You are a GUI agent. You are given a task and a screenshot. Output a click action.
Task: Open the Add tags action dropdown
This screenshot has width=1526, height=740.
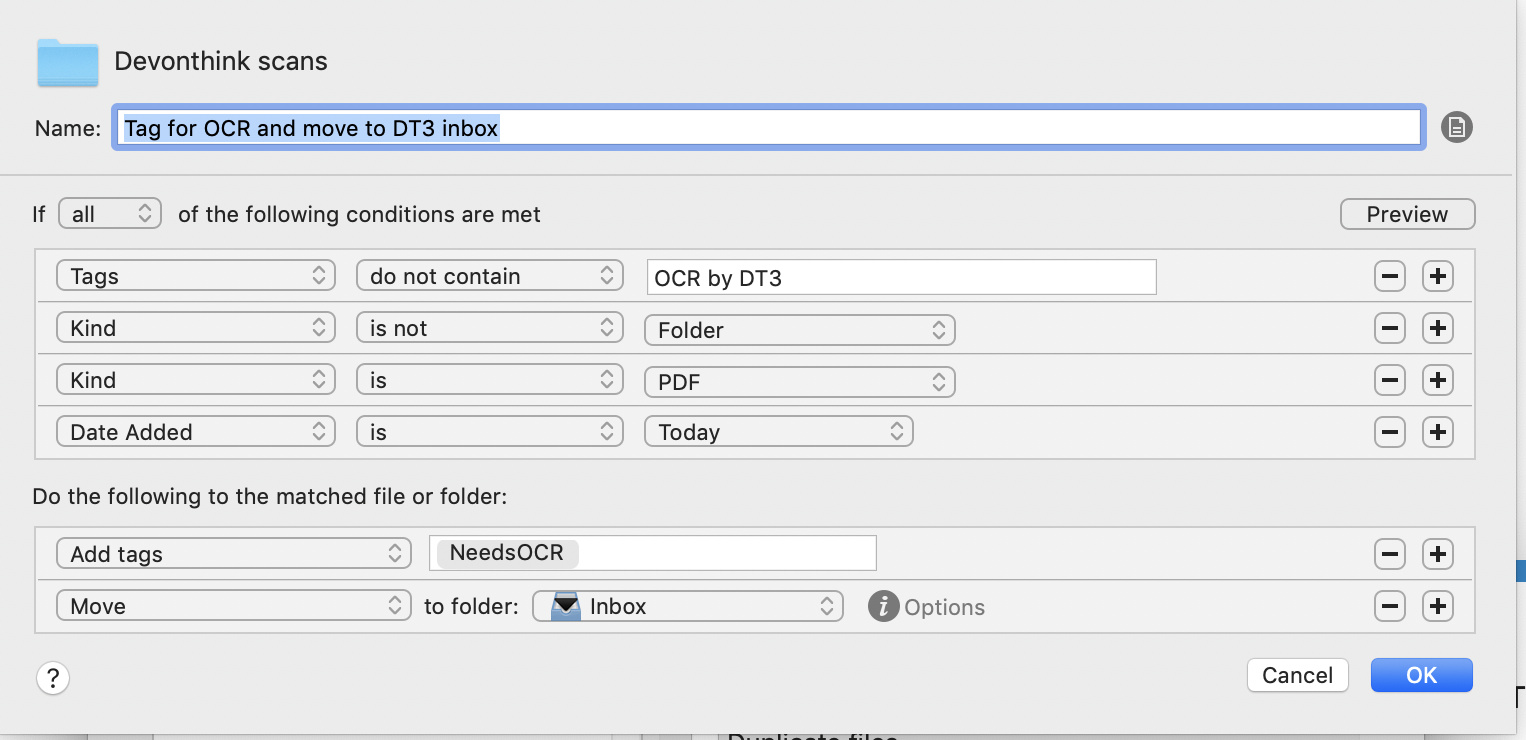(x=233, y=553)
